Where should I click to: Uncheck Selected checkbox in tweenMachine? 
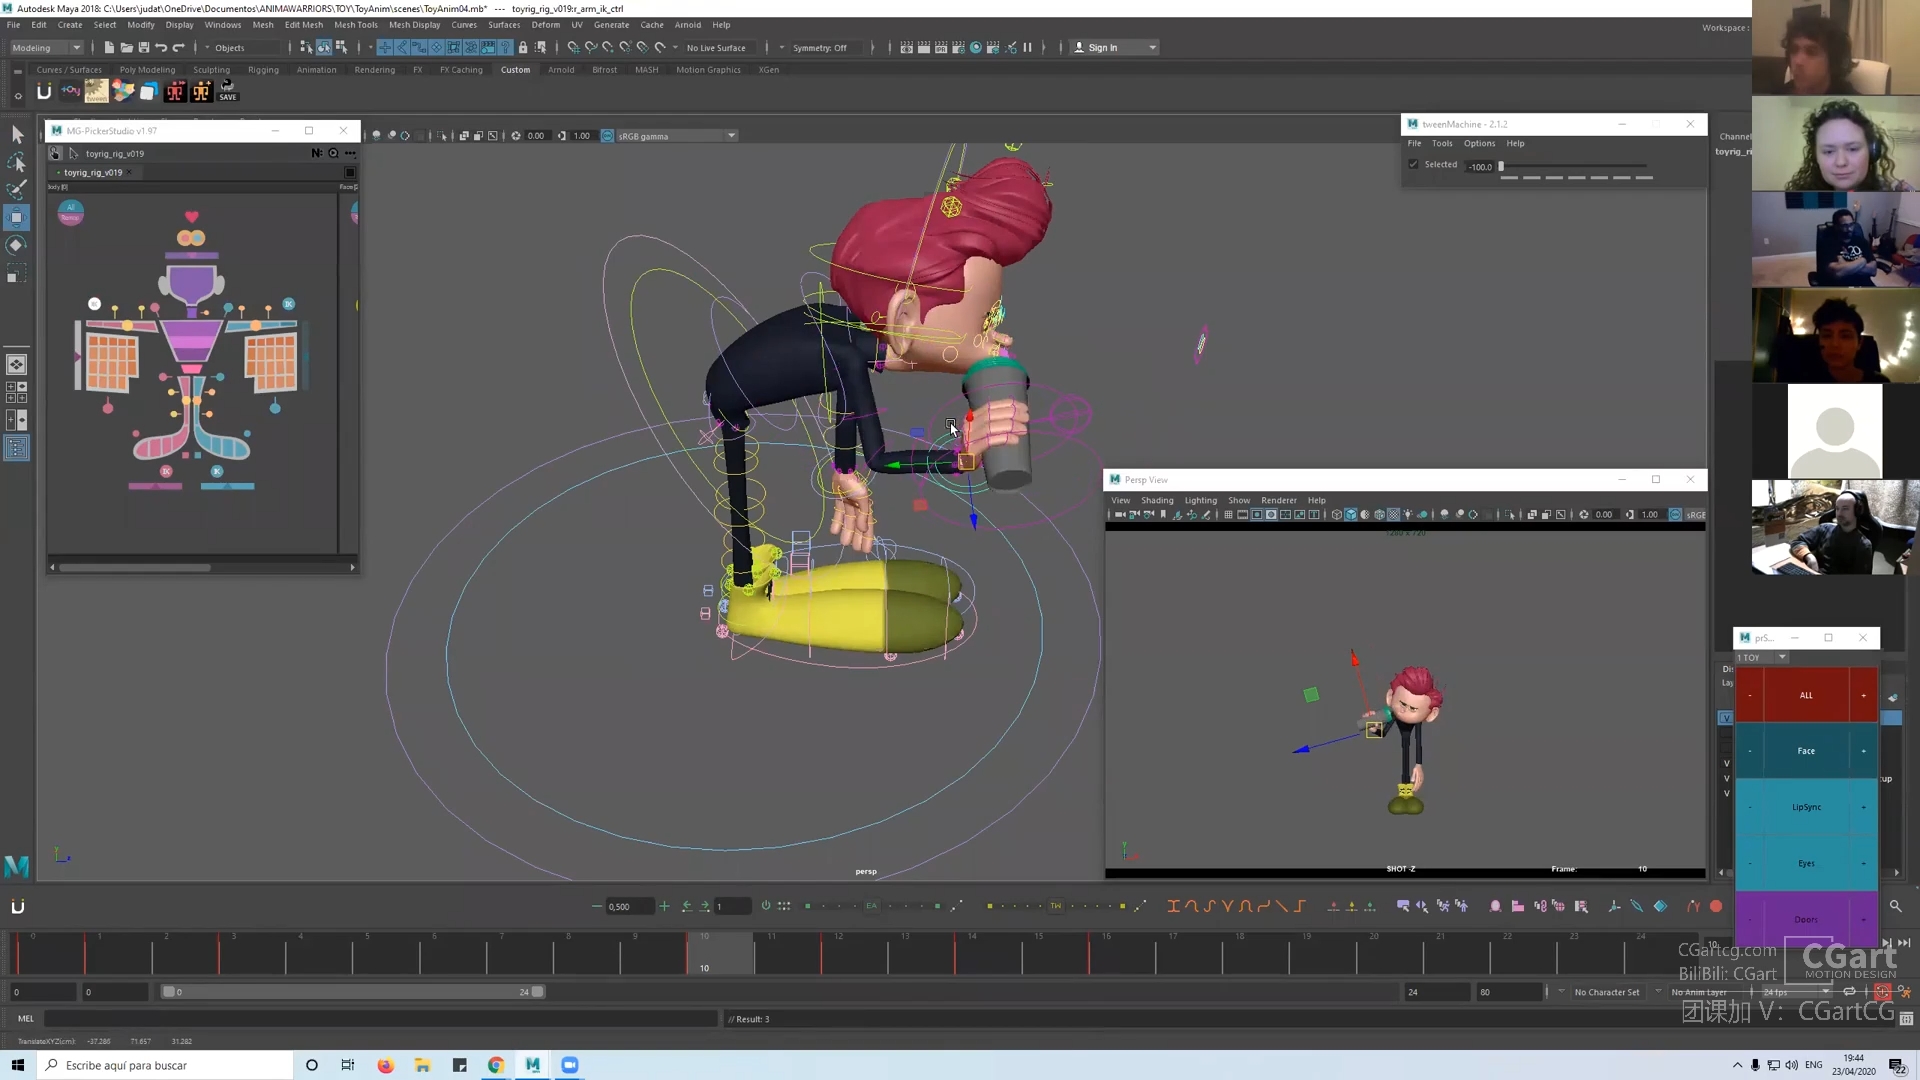1413,164
